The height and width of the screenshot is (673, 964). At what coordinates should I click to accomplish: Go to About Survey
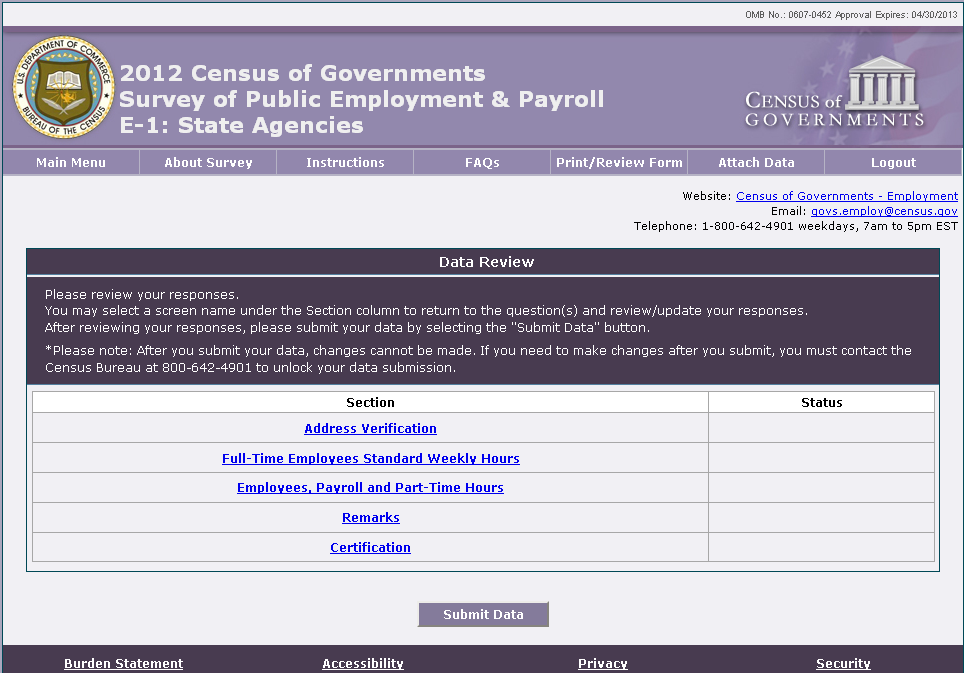(208, 162)
